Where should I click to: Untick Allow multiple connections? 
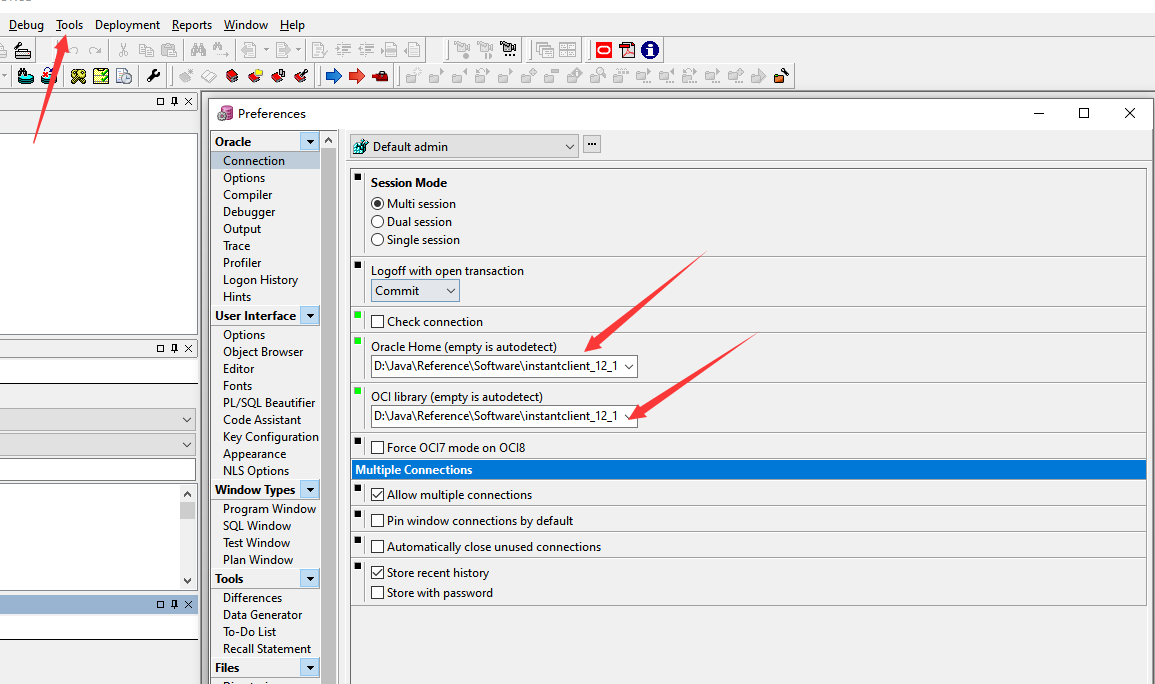pos(378,495)
